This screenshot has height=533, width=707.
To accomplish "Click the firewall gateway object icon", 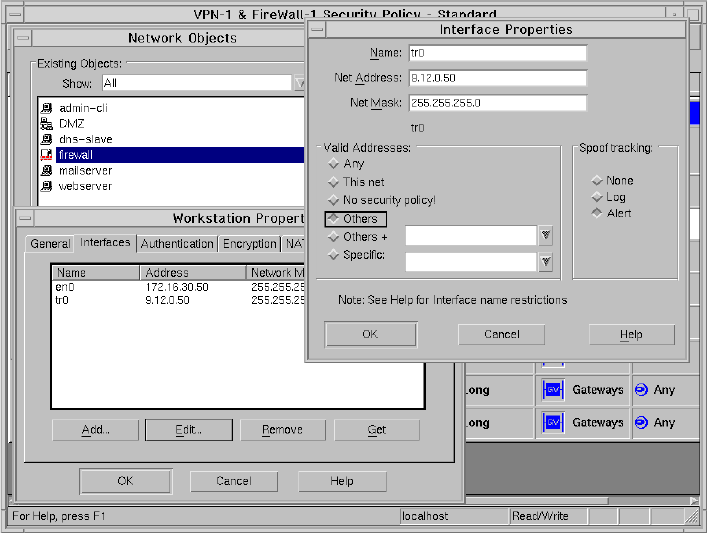I will tap(46, 155).
